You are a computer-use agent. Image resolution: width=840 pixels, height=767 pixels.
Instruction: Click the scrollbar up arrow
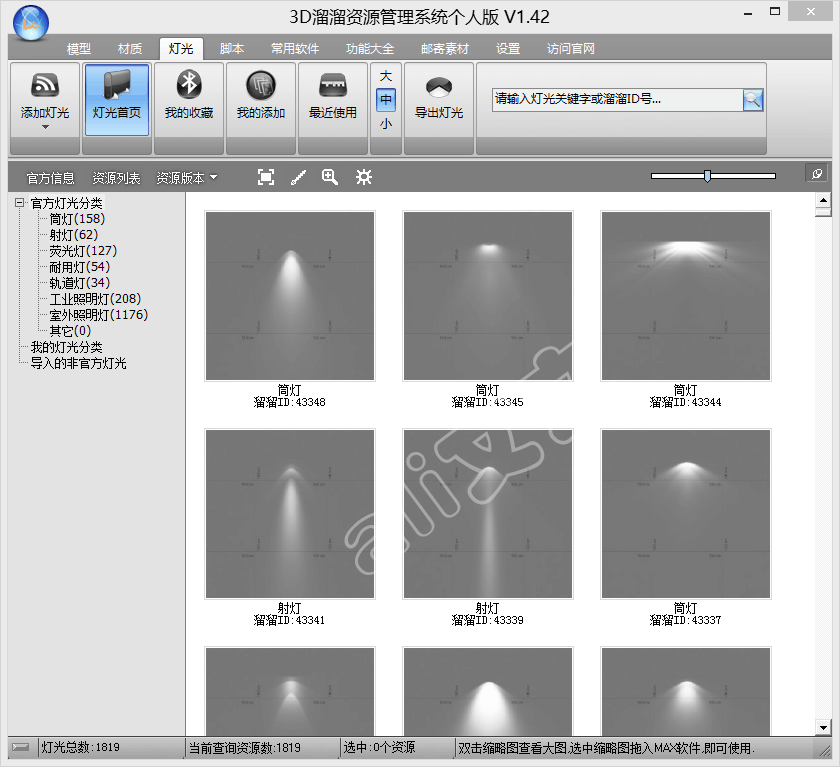point(823,200)
